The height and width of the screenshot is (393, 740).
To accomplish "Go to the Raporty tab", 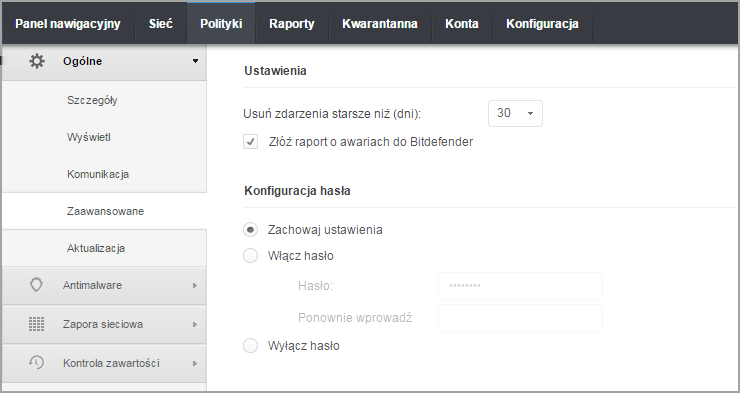I will point(292,24).
